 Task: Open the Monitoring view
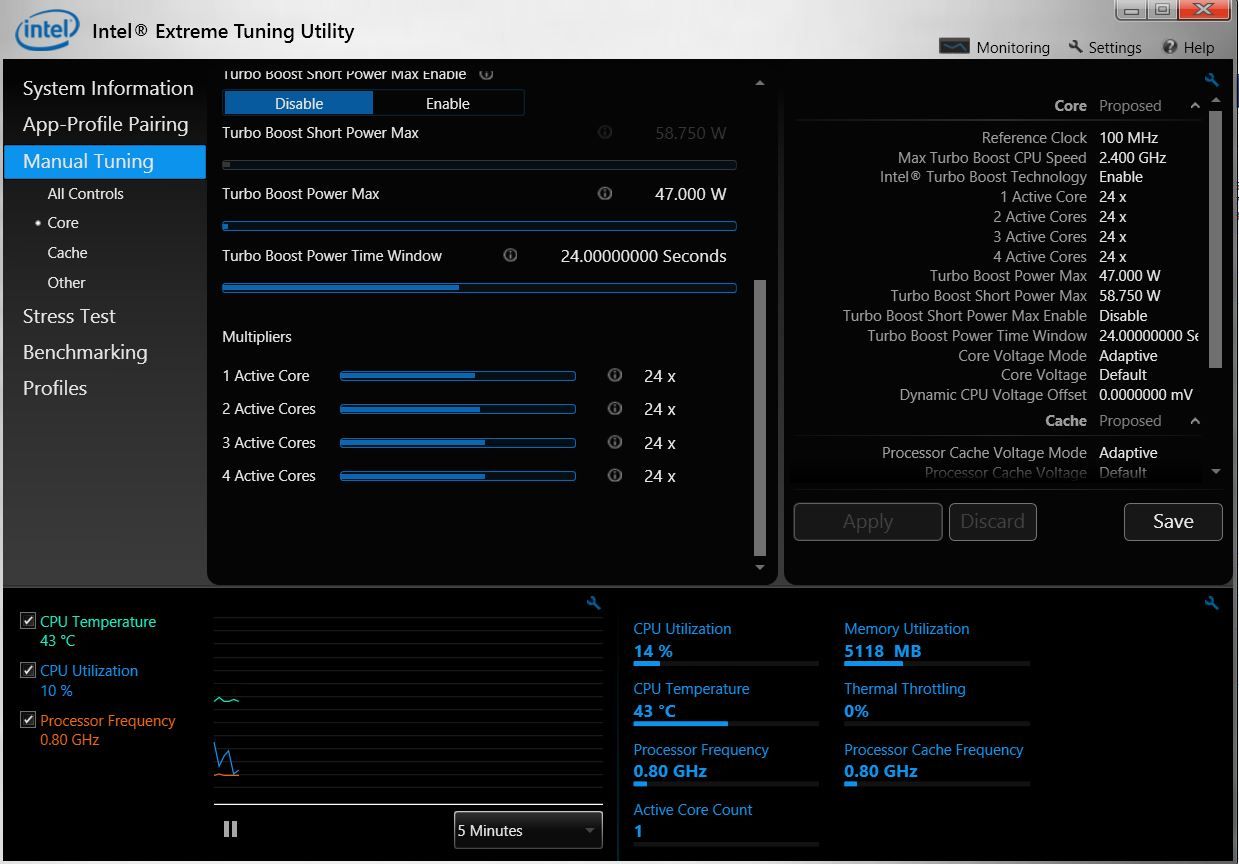pyautogui.click(x=994, y=47)
